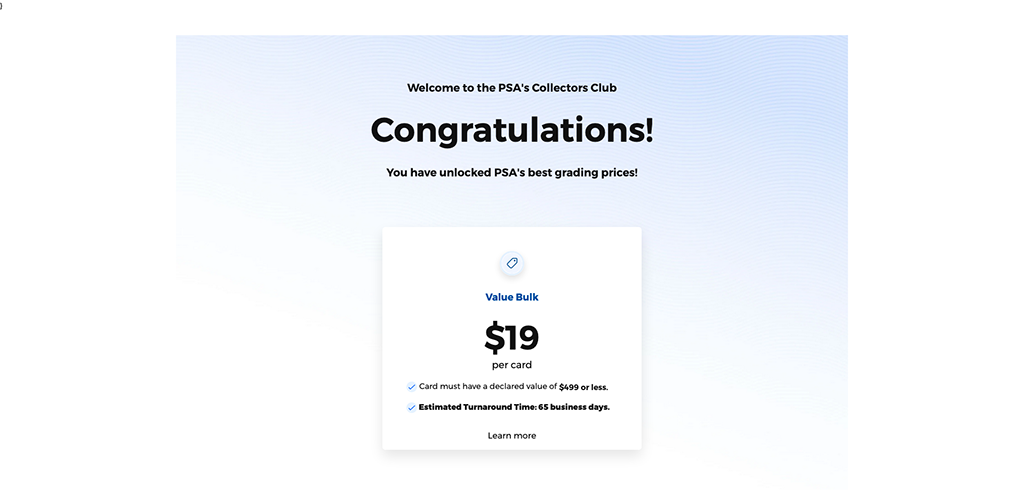The height and width of the screenshot is (502, 1024).
Task: Click the Welcome to PSA's Collectors Club text
Action: point(512,87)
